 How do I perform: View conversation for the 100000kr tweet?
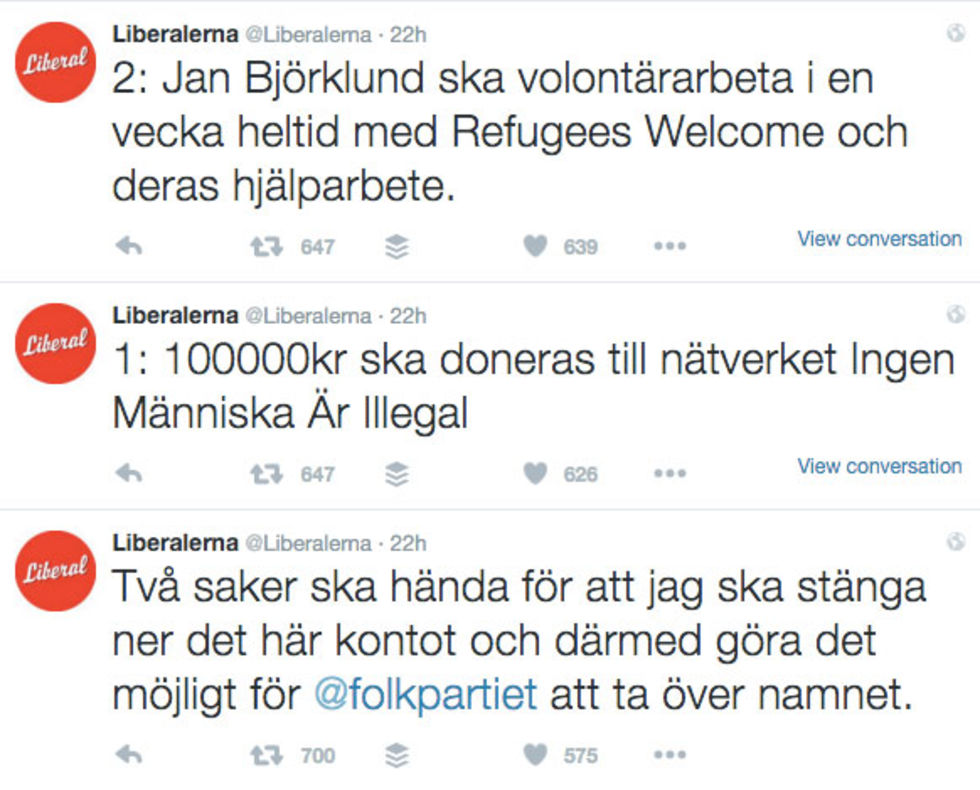(879, 466)
